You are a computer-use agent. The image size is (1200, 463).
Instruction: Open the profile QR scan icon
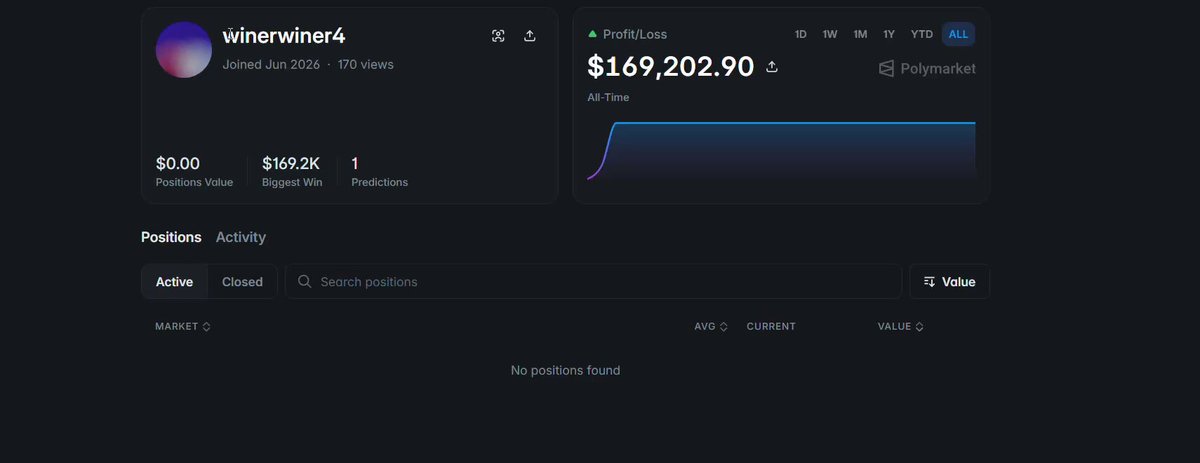point(498,36)
